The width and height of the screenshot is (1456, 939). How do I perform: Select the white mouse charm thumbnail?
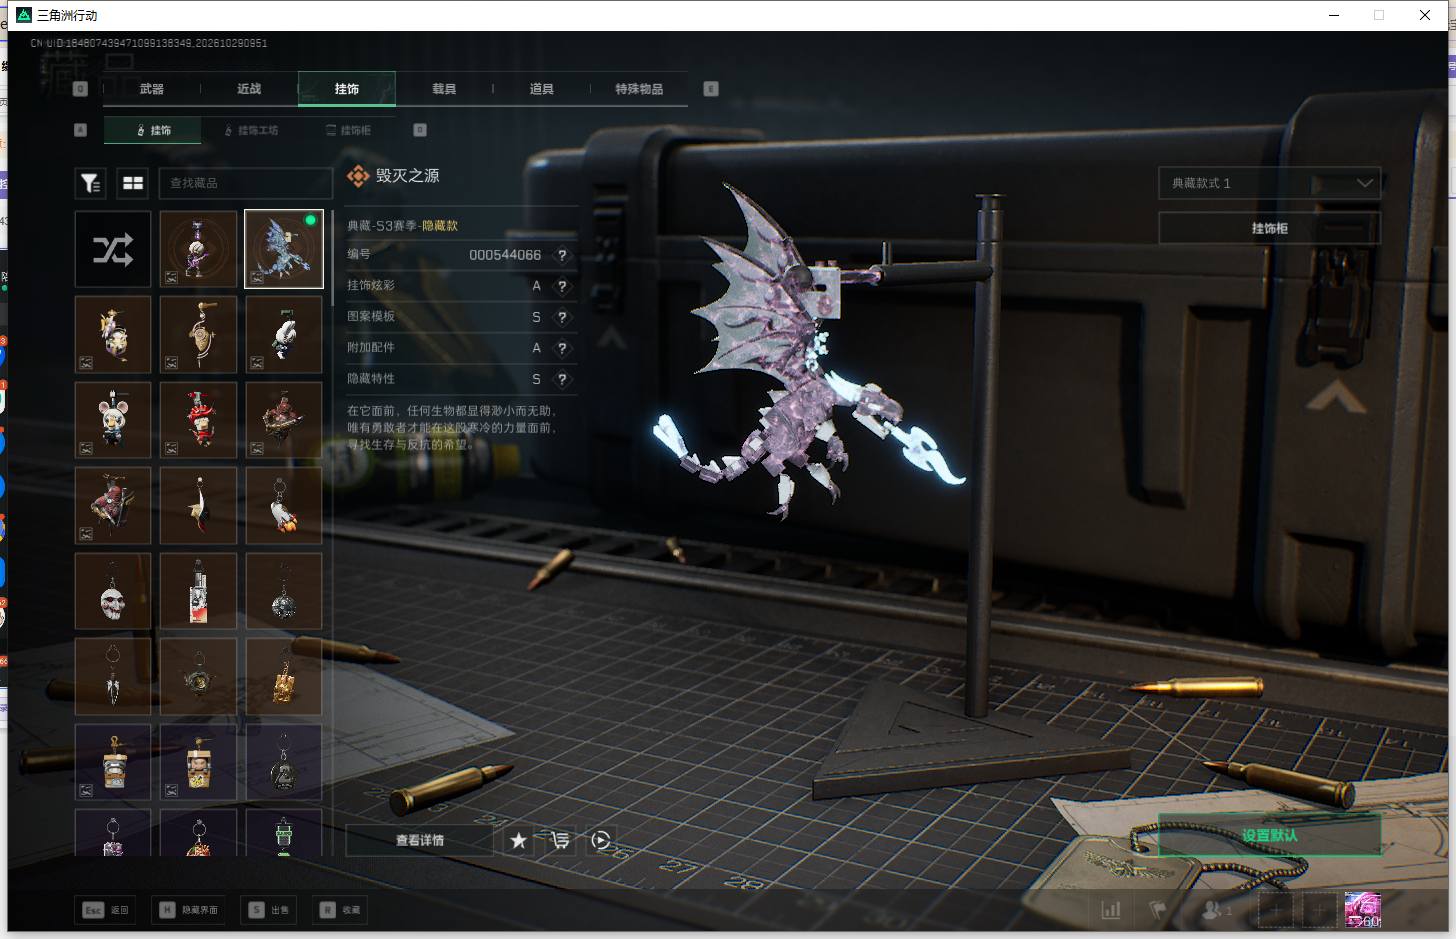[113, 420]
